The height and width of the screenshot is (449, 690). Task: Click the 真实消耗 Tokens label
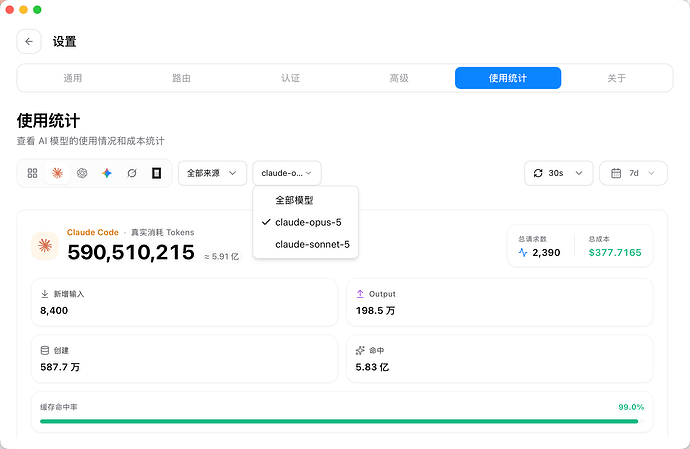point(162,232)
